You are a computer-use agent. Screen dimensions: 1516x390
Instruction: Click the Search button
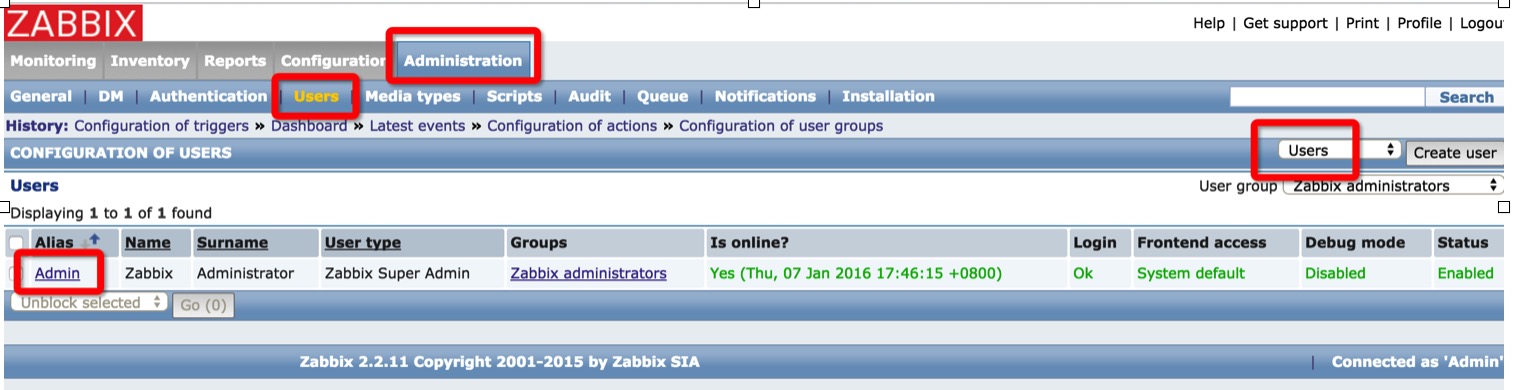tap(1466, 97)
